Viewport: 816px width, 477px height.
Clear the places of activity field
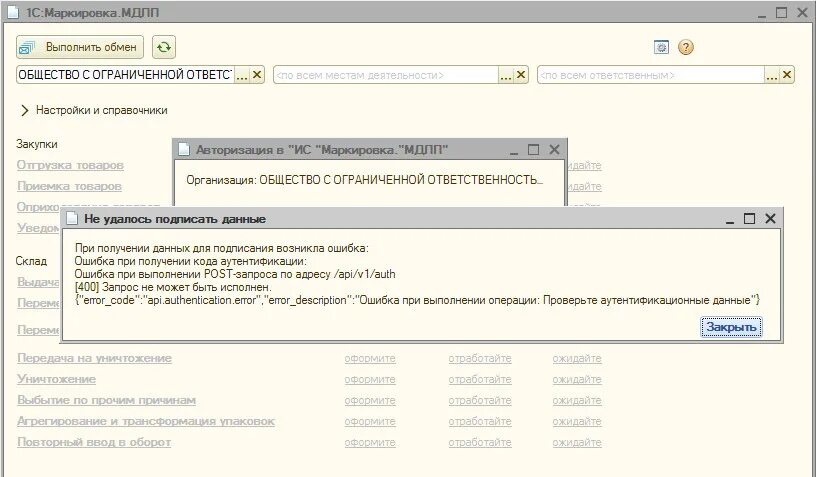click(x=521, y=75)
